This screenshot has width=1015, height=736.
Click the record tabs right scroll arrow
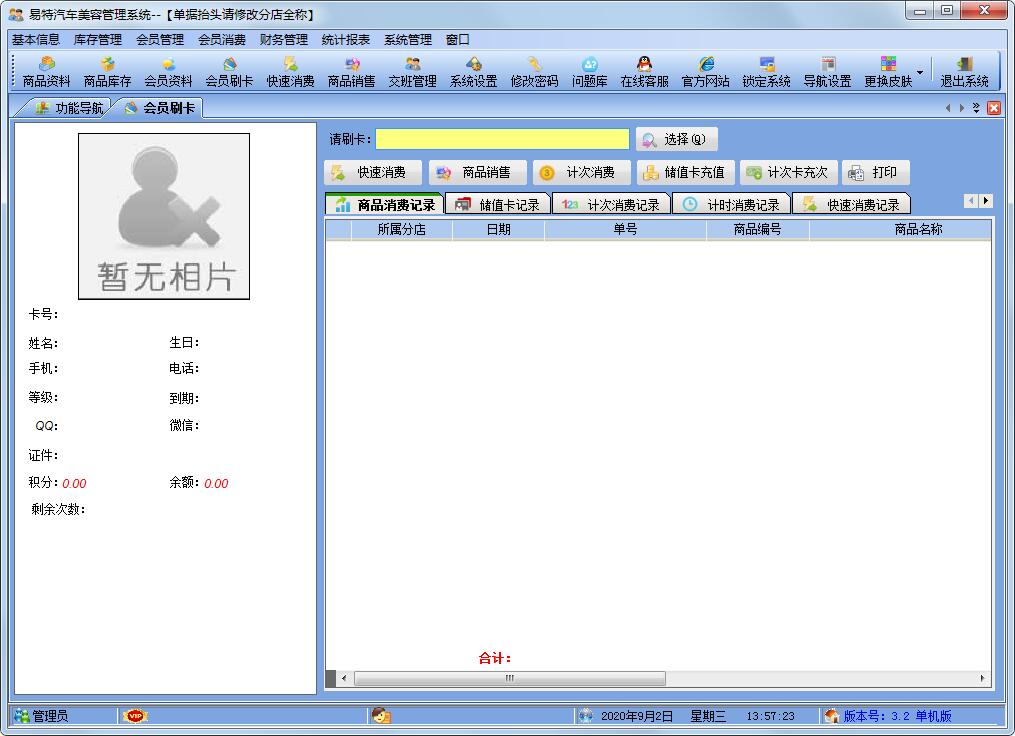986,200
